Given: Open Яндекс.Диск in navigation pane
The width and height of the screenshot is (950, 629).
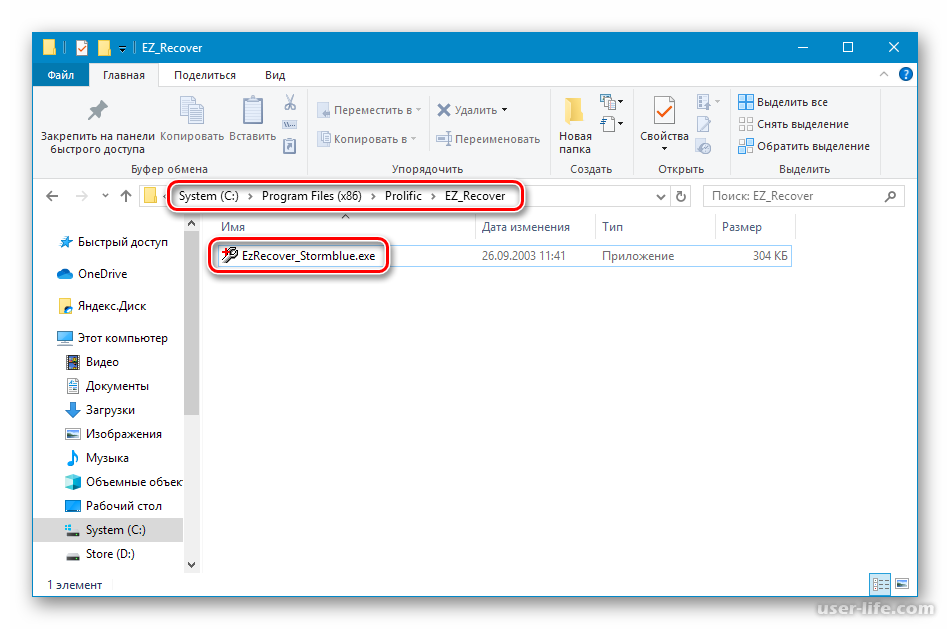Looking at the screenshot, I should click(102, 306).
